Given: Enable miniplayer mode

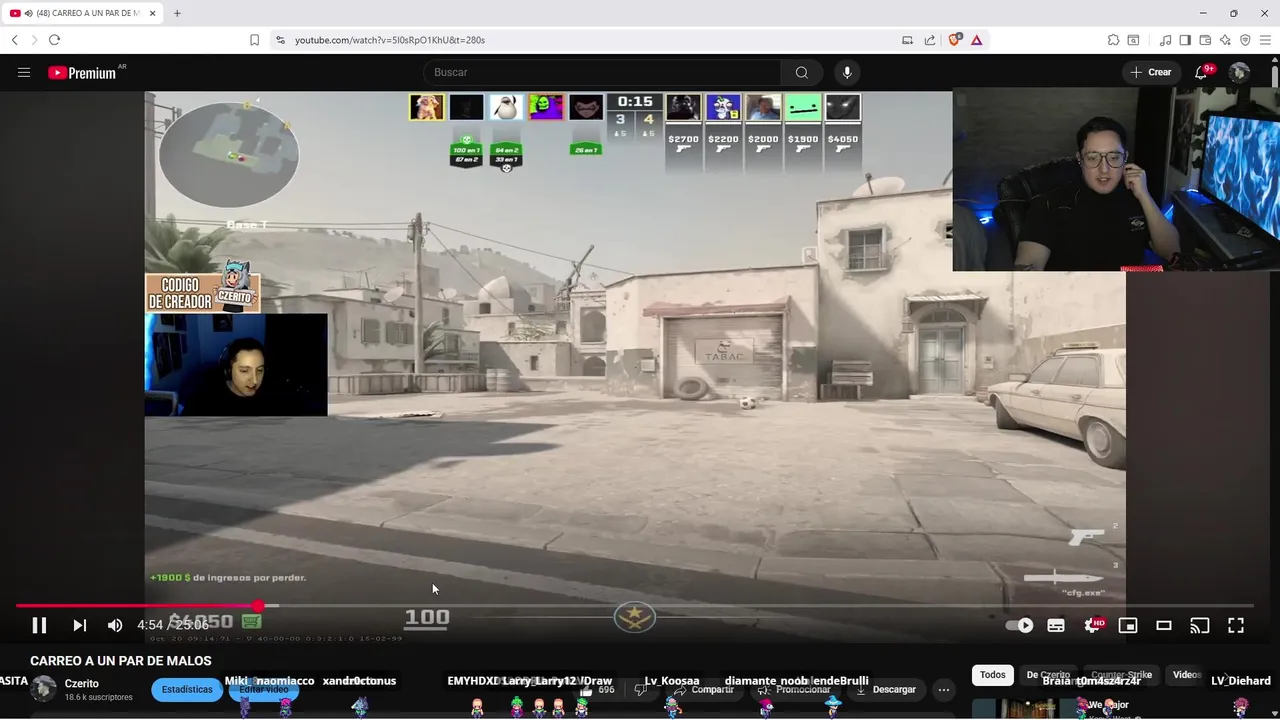Looking at the screenshot, I should coord(1128,626).
